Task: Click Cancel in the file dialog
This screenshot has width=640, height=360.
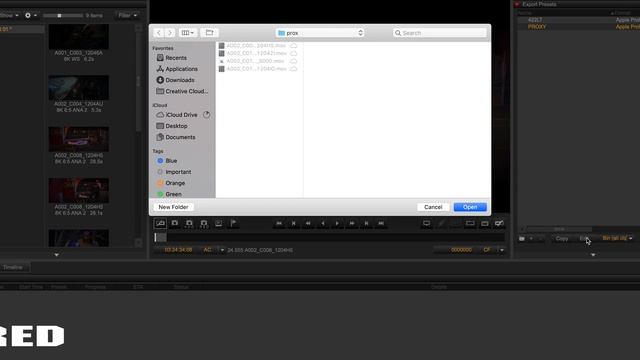Action: (x=433, y=207)
